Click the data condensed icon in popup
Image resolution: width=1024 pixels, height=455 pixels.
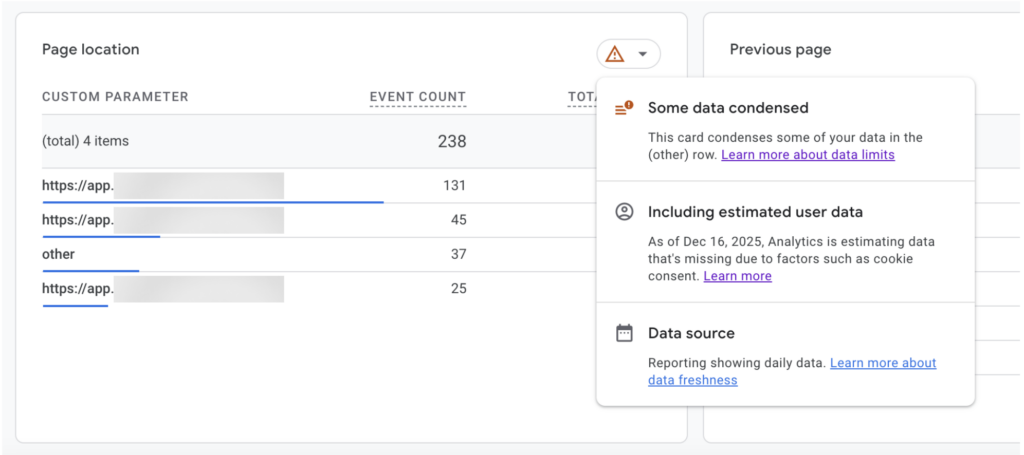click(624, 108)
